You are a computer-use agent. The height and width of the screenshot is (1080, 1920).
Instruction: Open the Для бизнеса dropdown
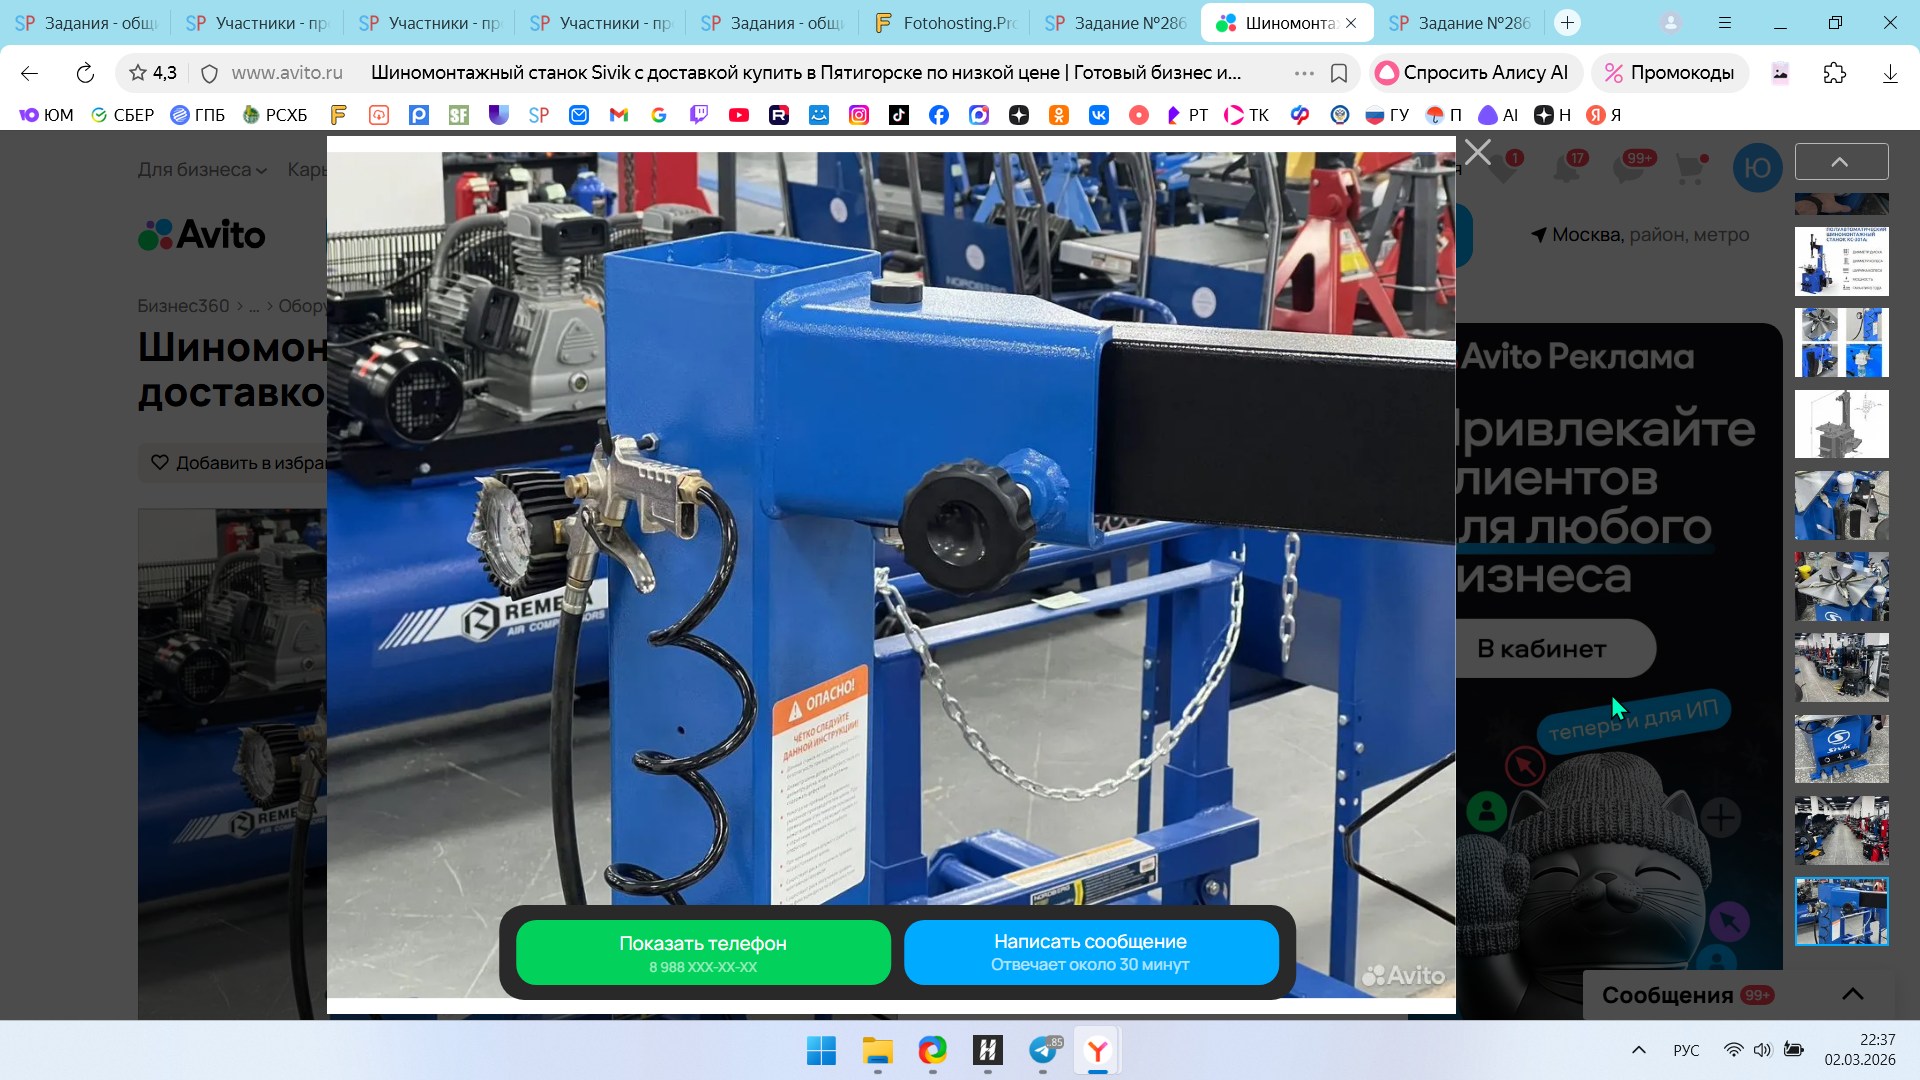coord(202,170)
